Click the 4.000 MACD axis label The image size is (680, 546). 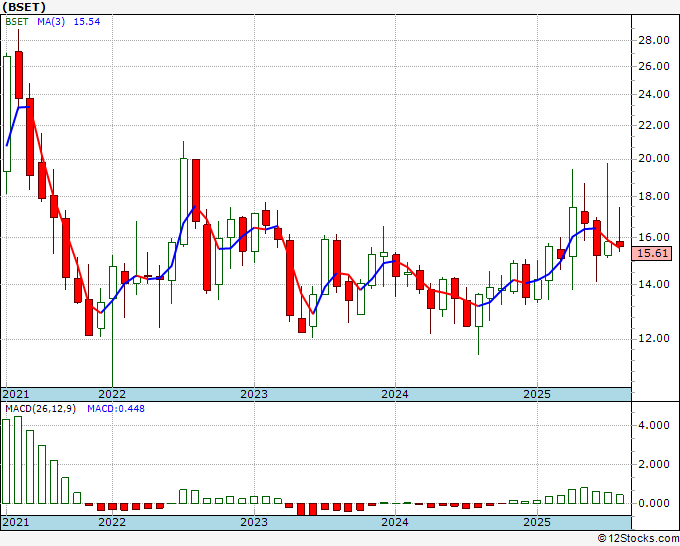point(654,425)
